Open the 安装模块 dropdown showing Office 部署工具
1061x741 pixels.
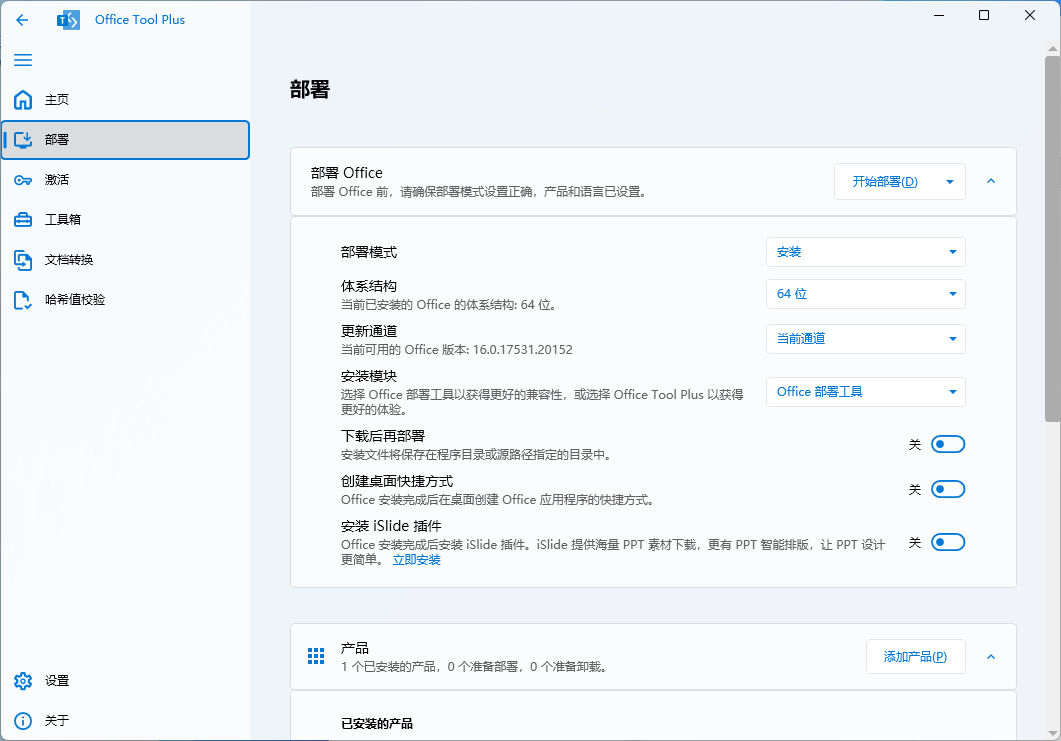click(865, 392)
